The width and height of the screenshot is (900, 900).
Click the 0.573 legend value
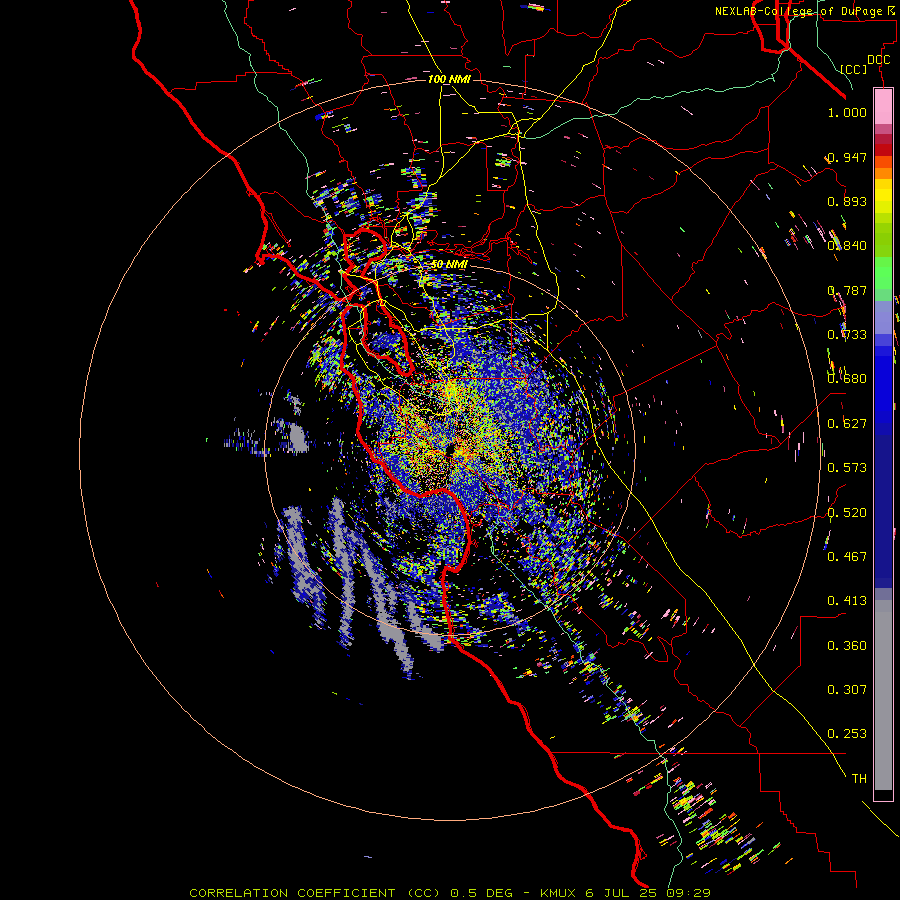tap(847, 468)
